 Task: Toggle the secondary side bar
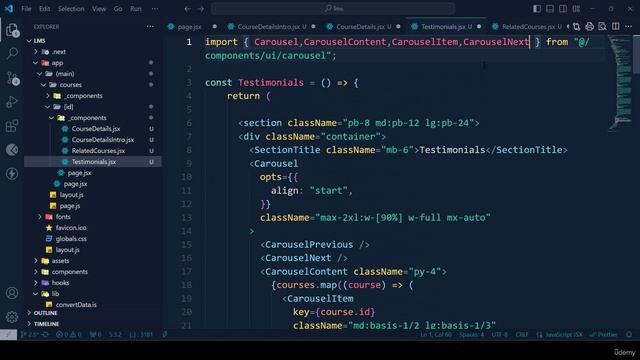[x=563, y=9]
